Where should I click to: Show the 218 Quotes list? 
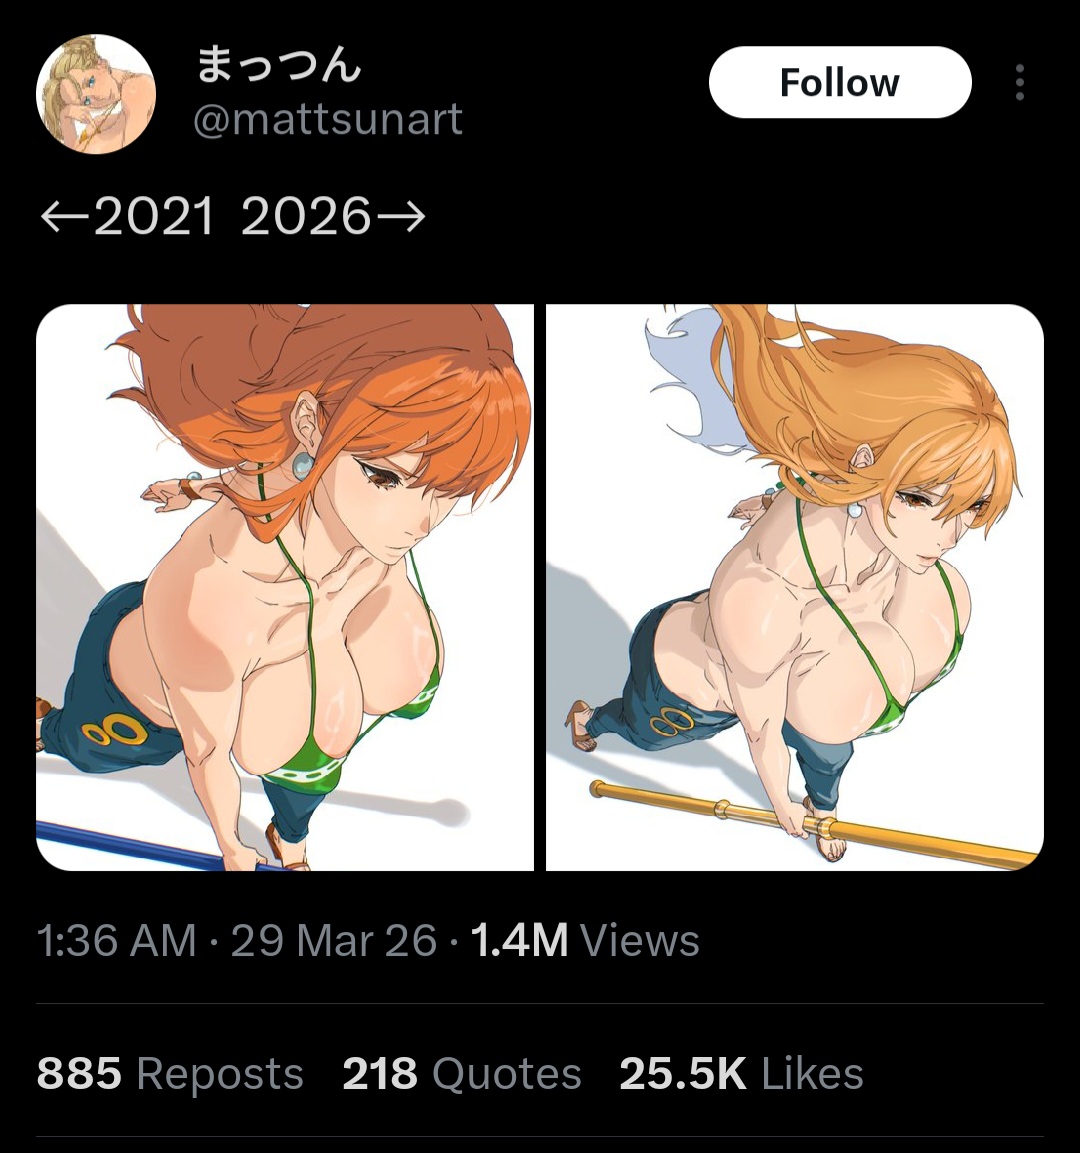coord(462,1074)
